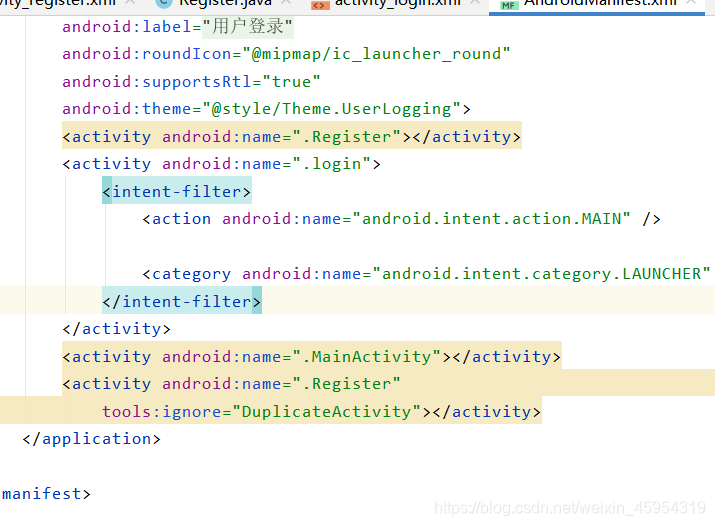Click the "android.intent.category.LAUNCHER" category line
Image resolution: width=715 pixels, height=526 pixels.
pyautogui.click(x=426, y=274)
